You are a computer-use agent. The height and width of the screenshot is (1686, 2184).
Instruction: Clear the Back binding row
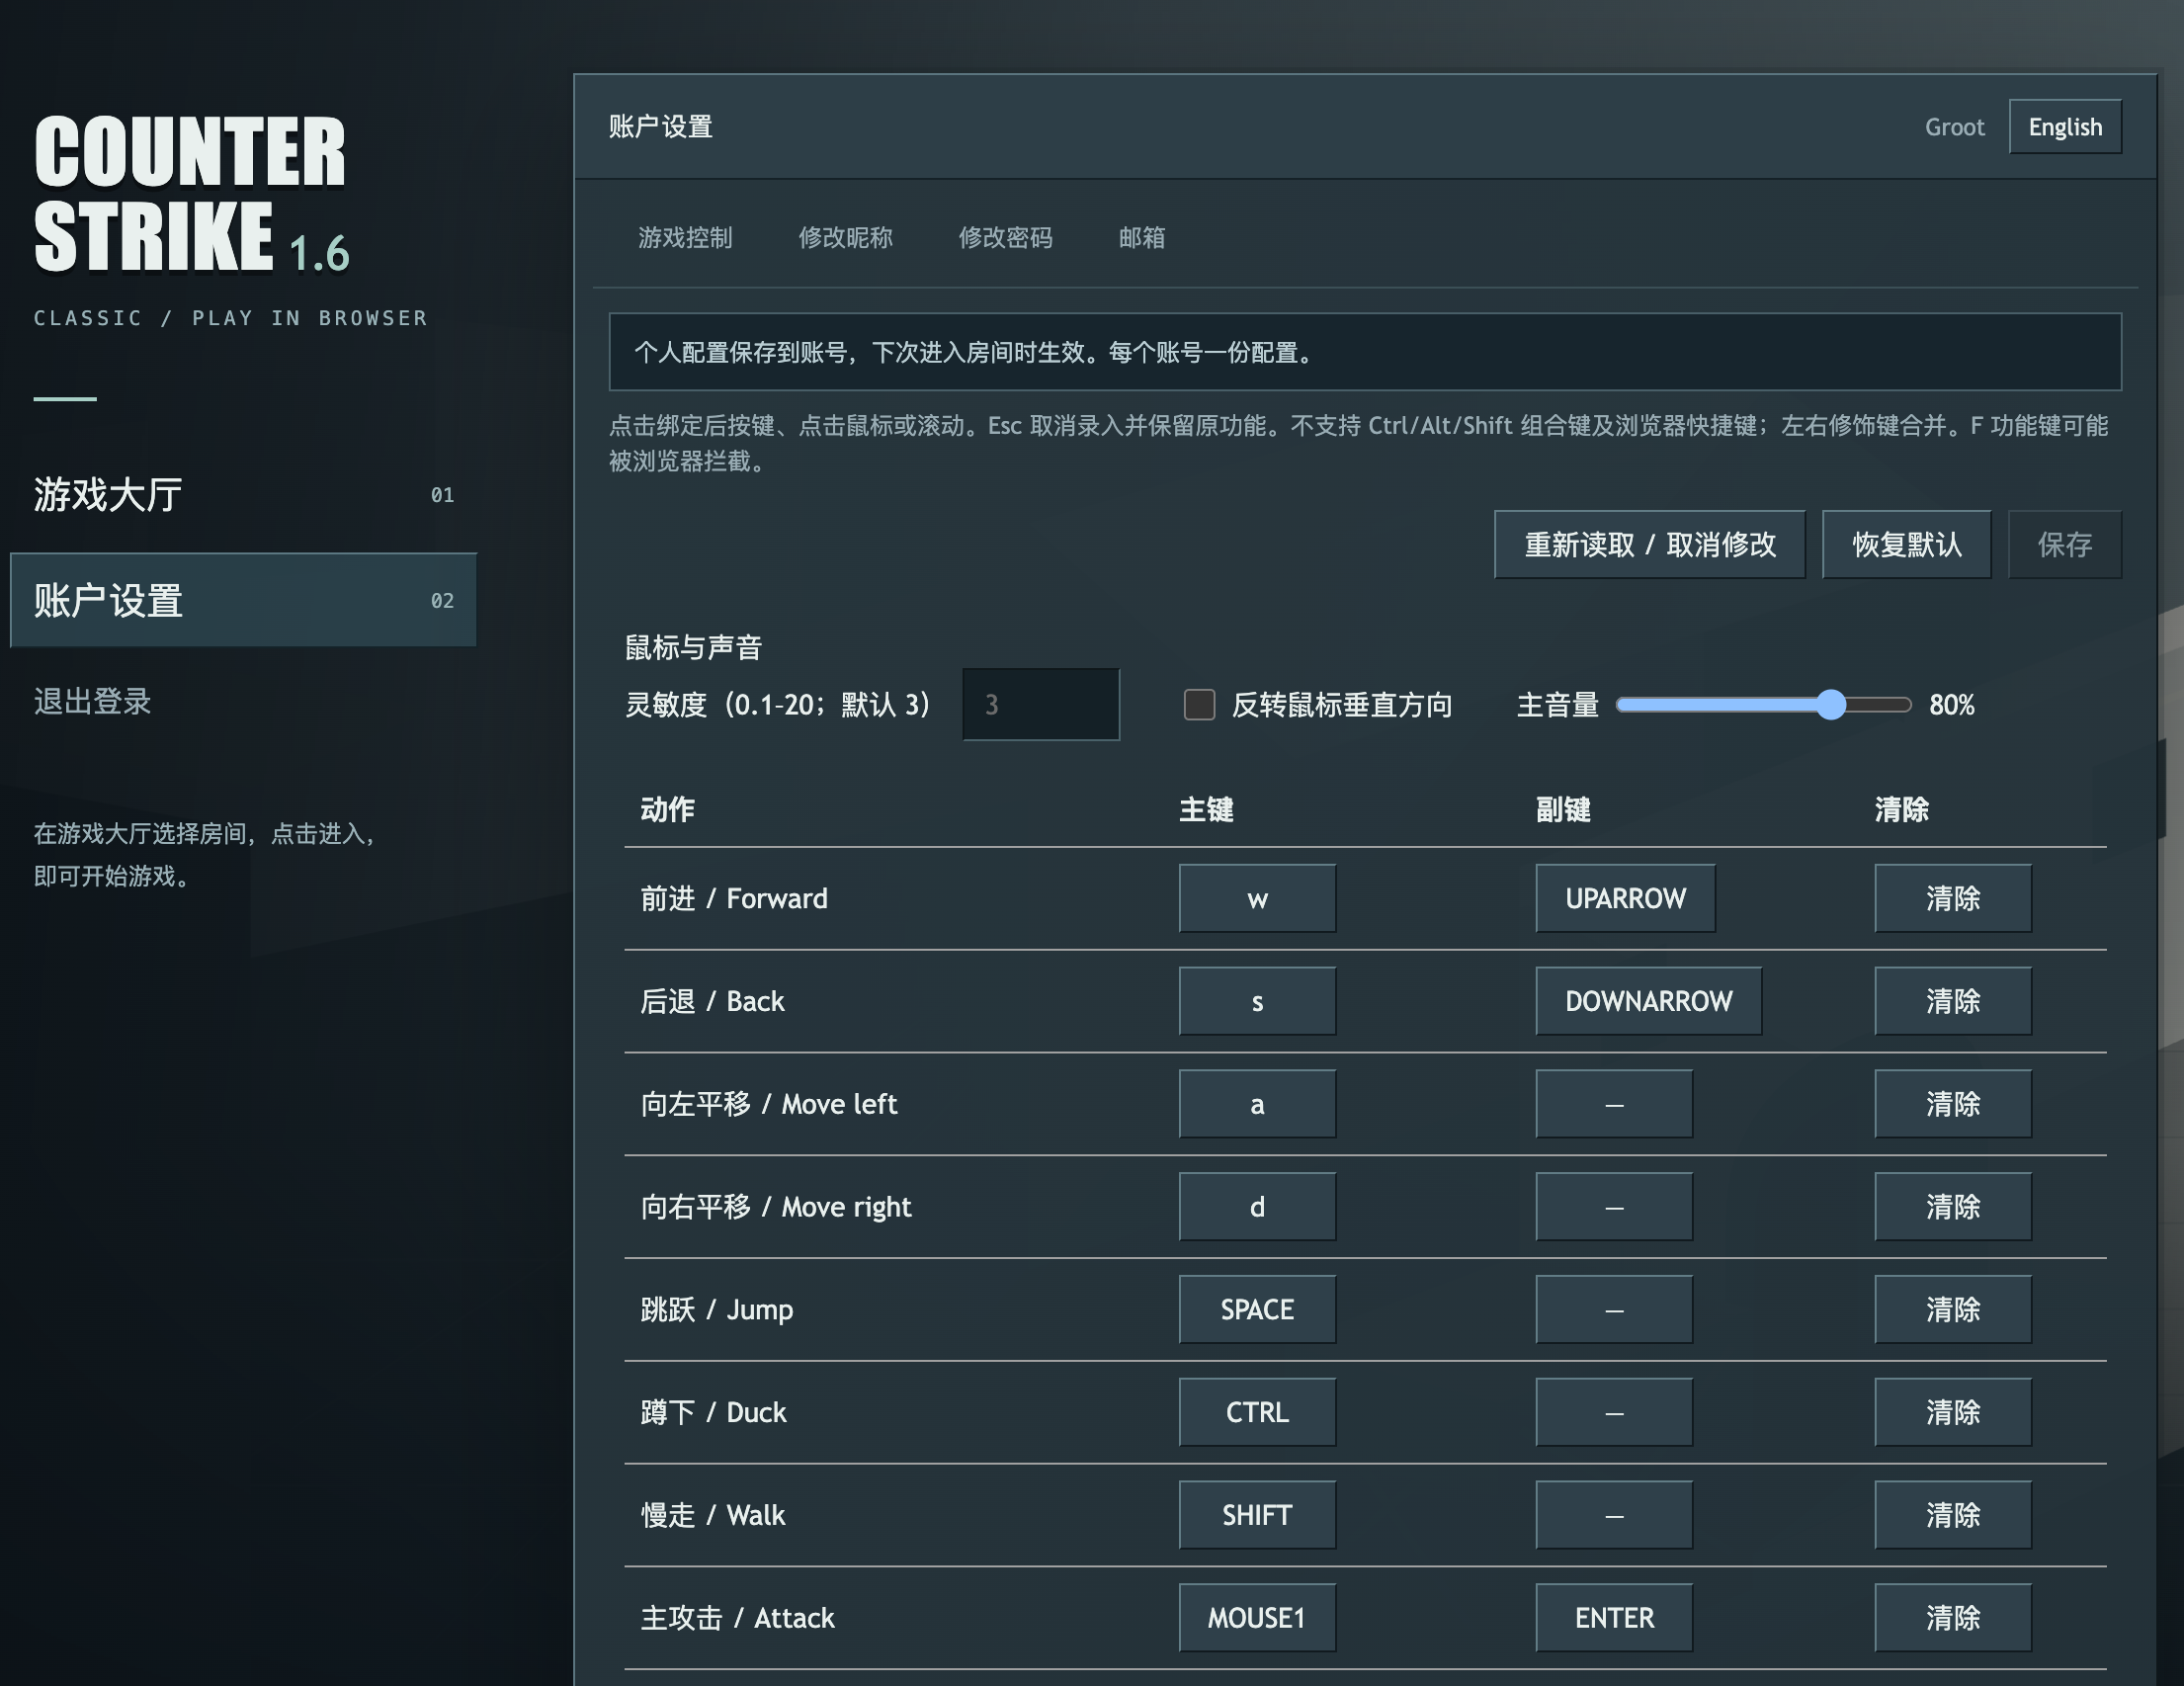(1953, 1001)
